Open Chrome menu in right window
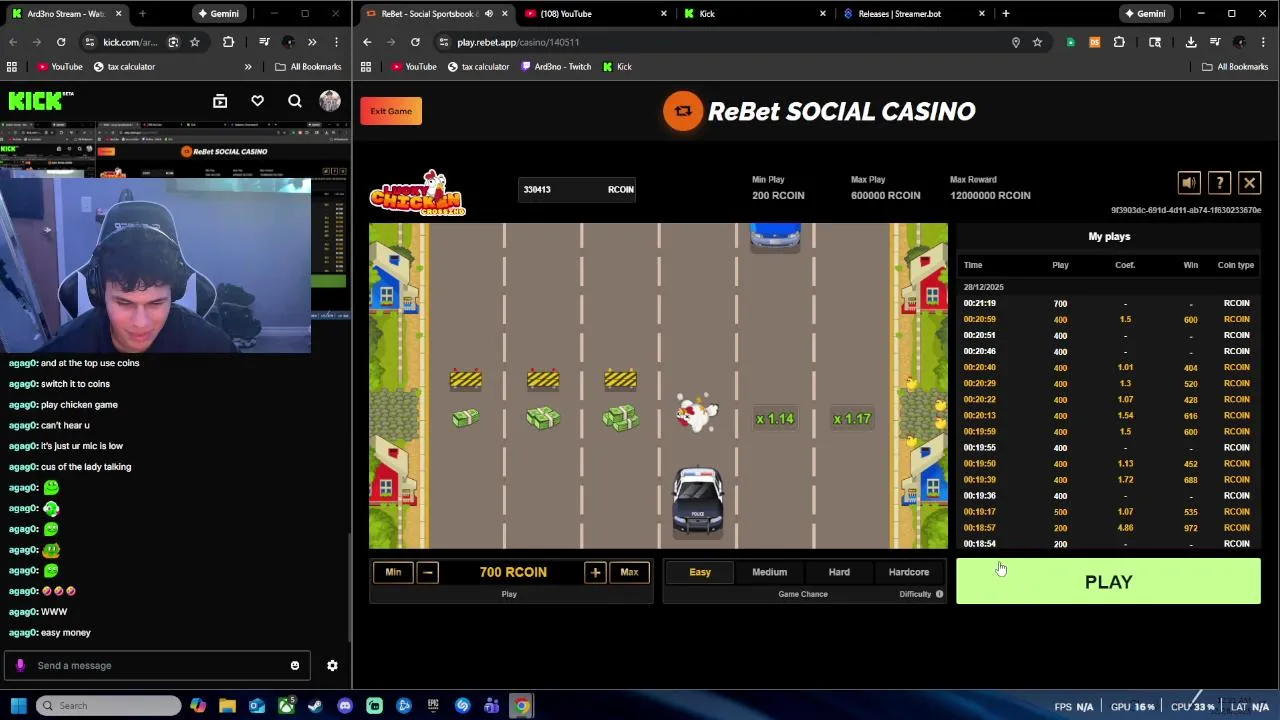 tap(1264, 42)
